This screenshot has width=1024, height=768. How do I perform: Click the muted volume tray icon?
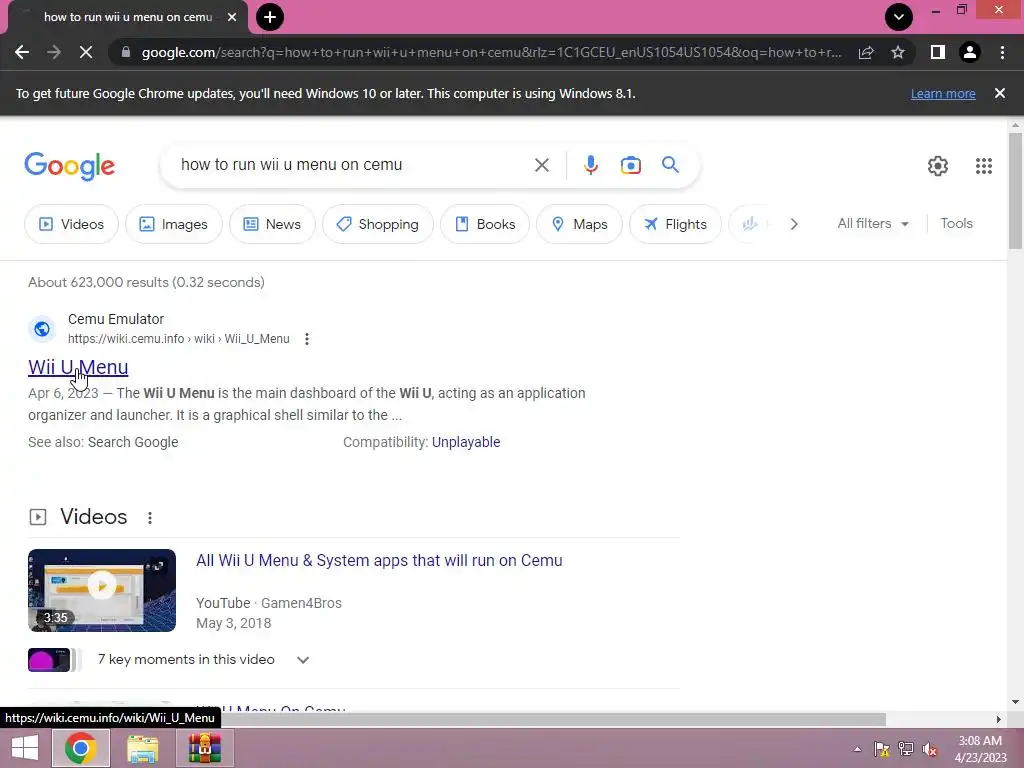[x=930, y=750]
